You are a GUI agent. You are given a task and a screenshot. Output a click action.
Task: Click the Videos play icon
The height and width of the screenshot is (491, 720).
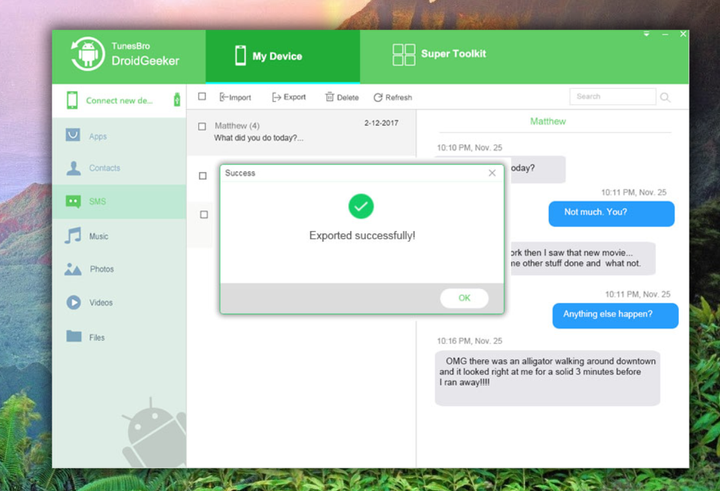73,302
